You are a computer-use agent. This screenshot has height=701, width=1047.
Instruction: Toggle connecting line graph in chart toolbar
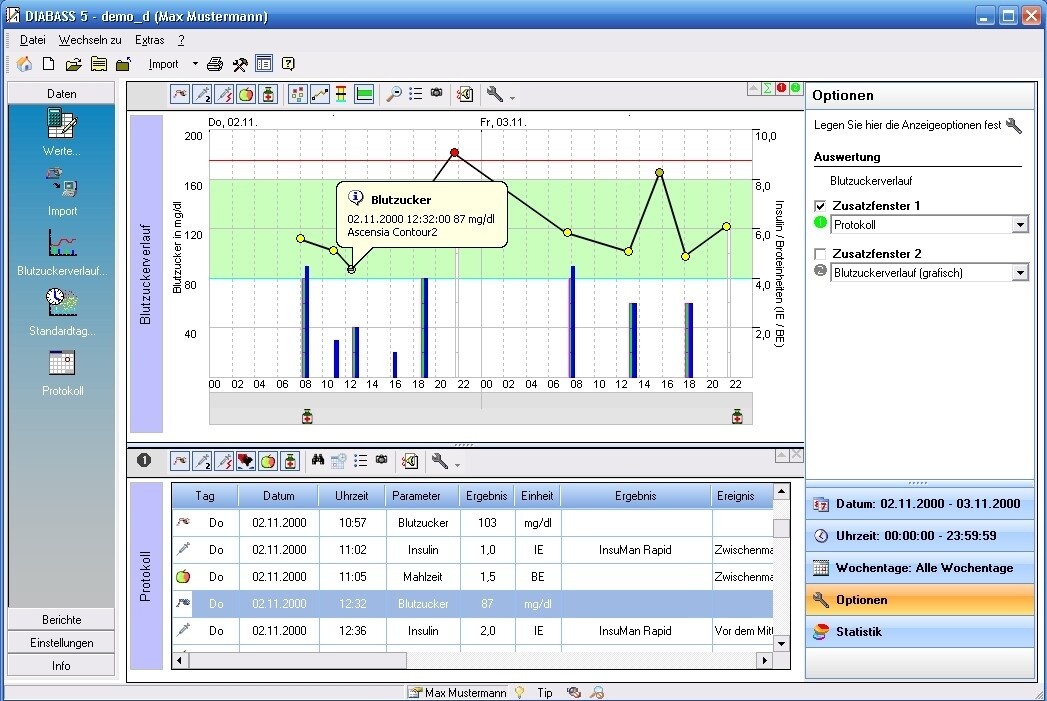coord(320,95)
